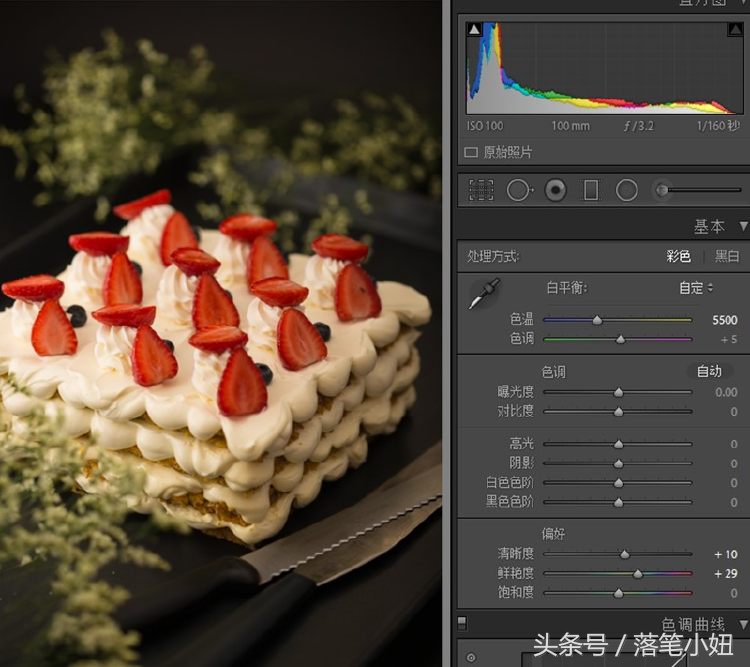The image size is (750, 667).
Task: Collapse the 基本 panel
Action: 743,227
